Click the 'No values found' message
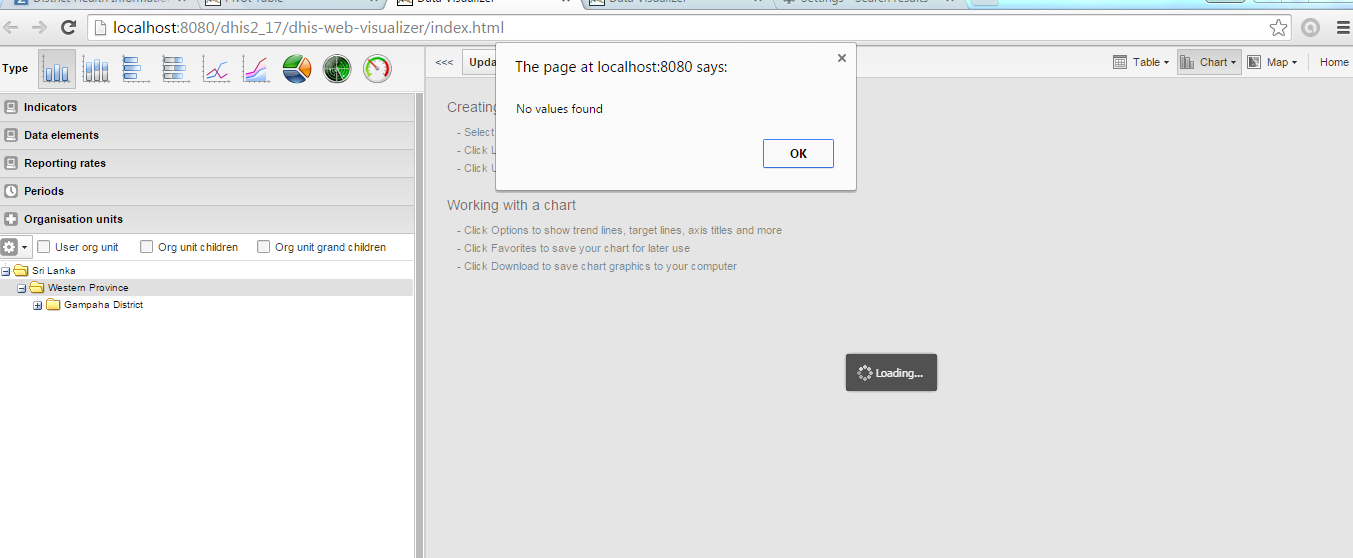The image size is (1353, 558). point(559,109)
